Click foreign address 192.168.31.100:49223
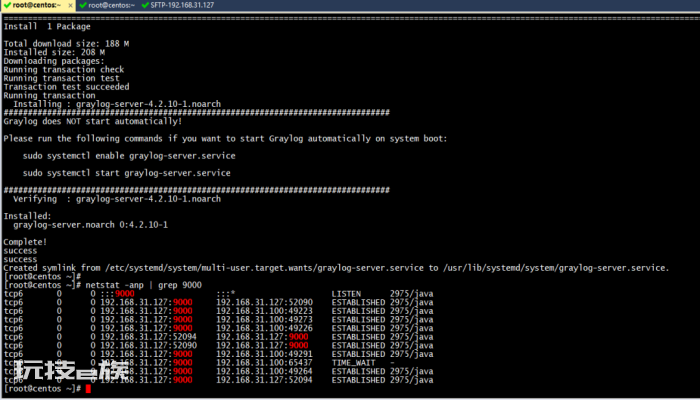Screen dimensions: 700x400 tap(264, 311)
